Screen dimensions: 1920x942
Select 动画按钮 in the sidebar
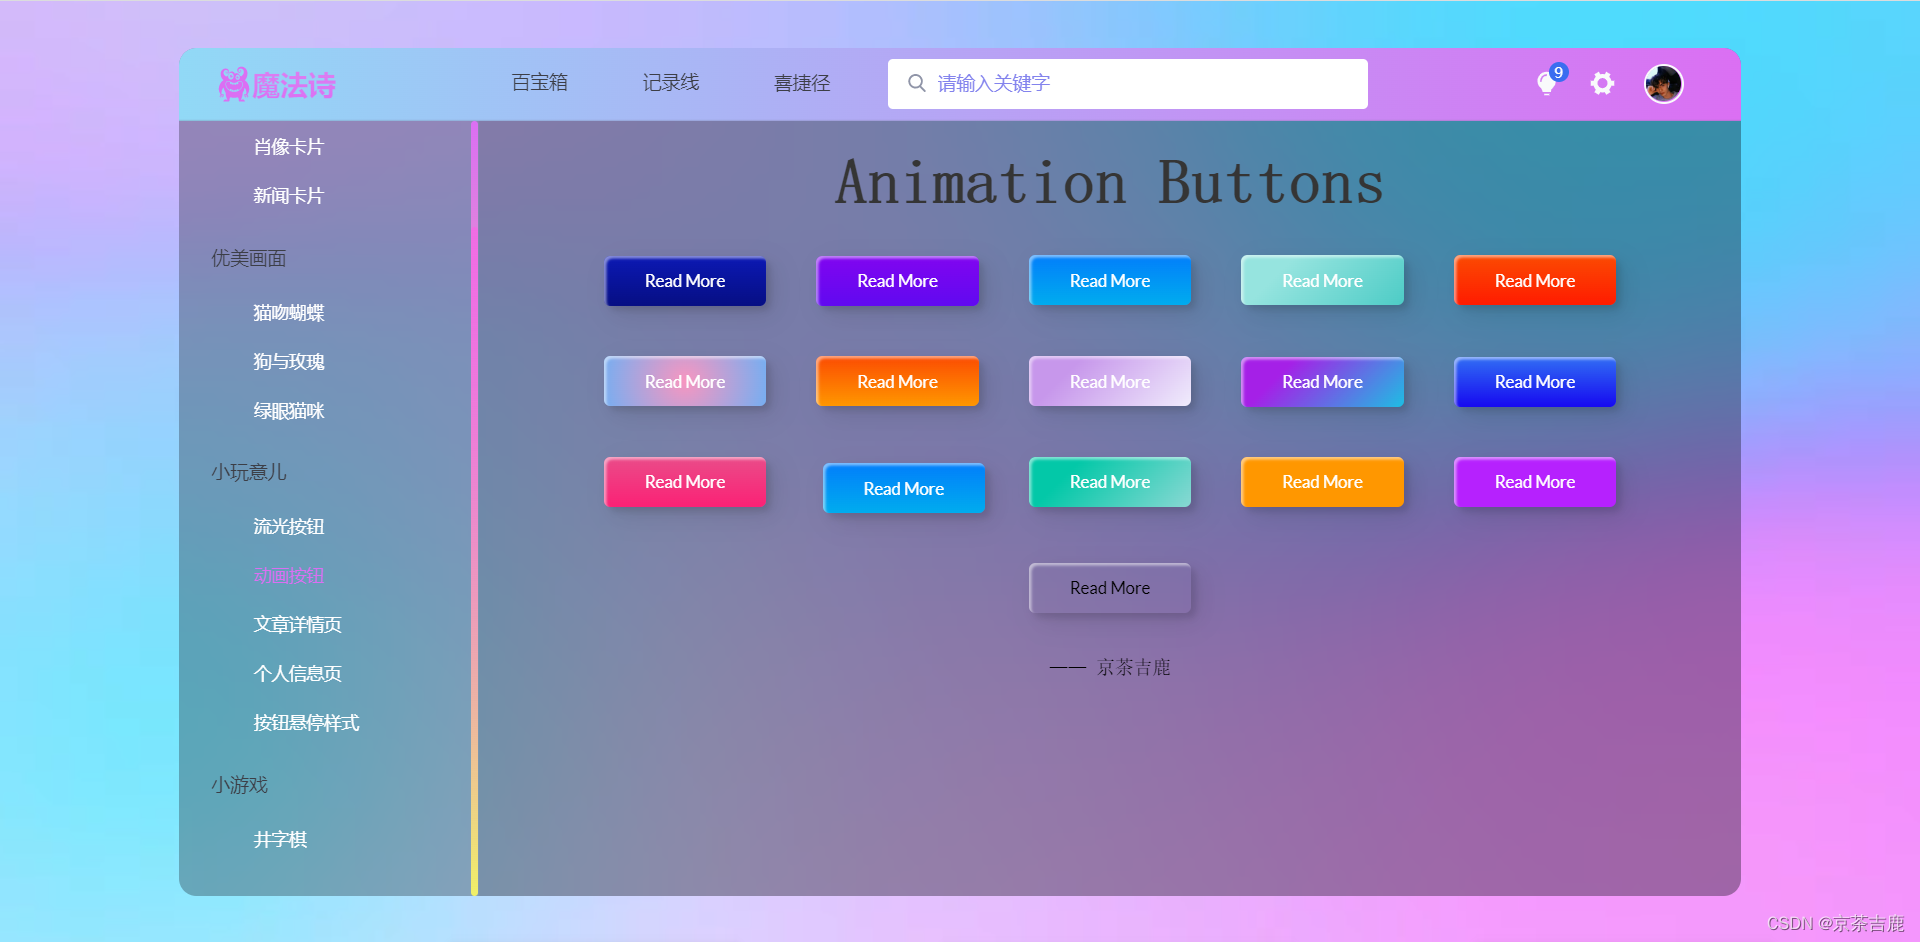(x=289, y=575)
